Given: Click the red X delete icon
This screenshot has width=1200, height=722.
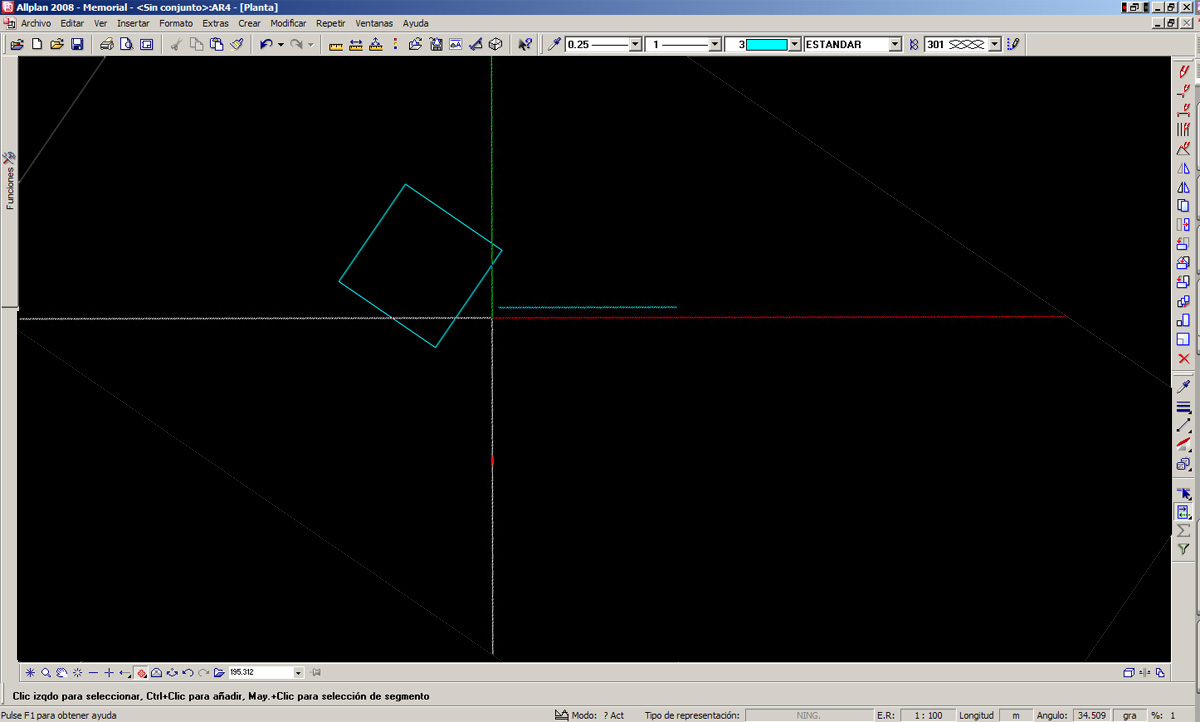Looking at the screenshot, I should click(1184, 358).
